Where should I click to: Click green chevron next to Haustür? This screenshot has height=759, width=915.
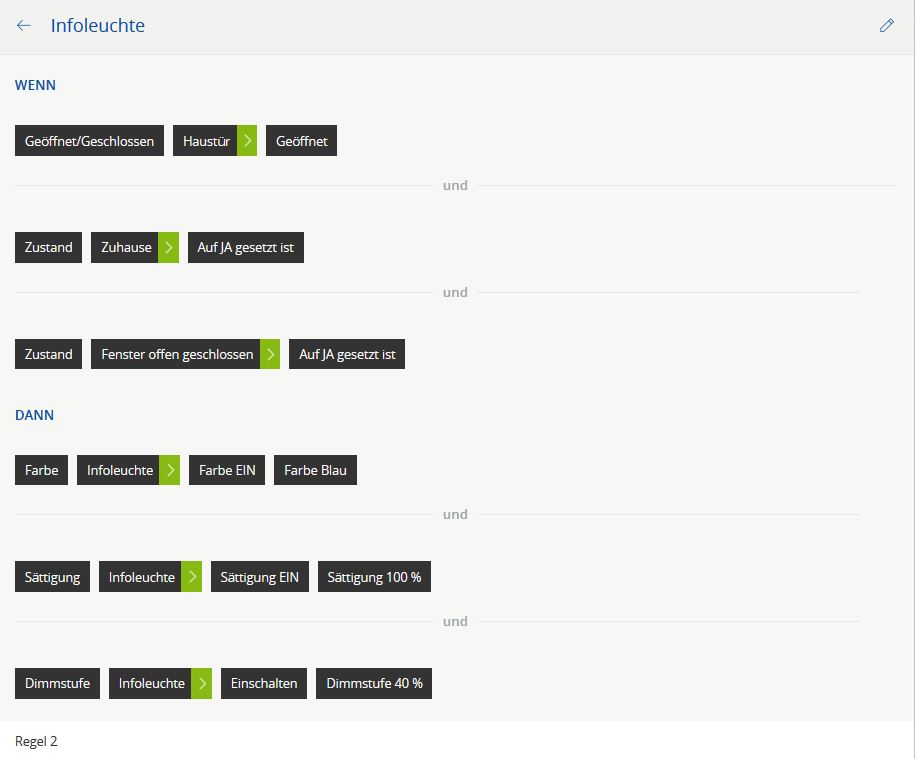247,141
